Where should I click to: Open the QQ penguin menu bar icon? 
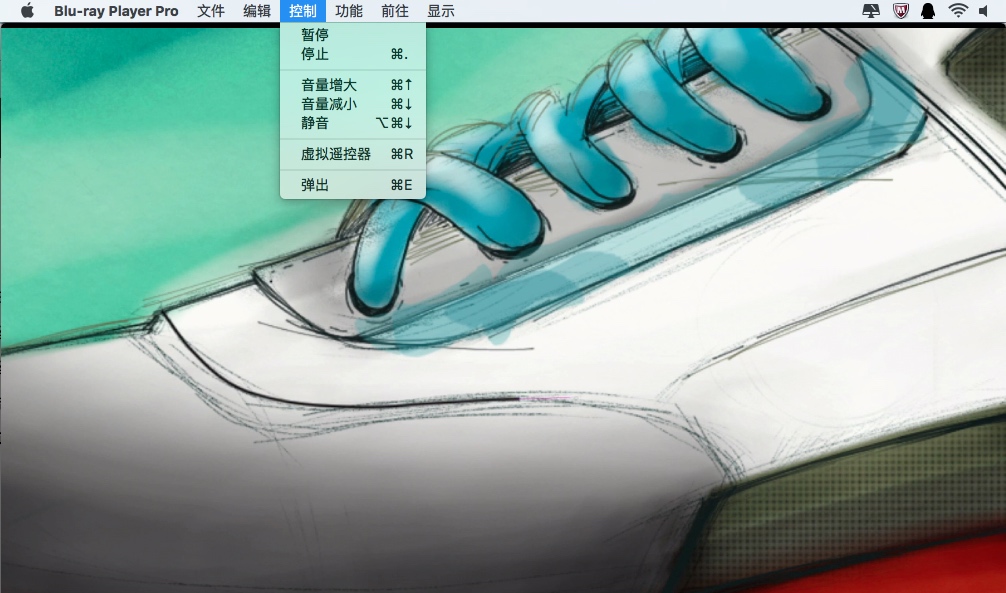click(928, 11)
